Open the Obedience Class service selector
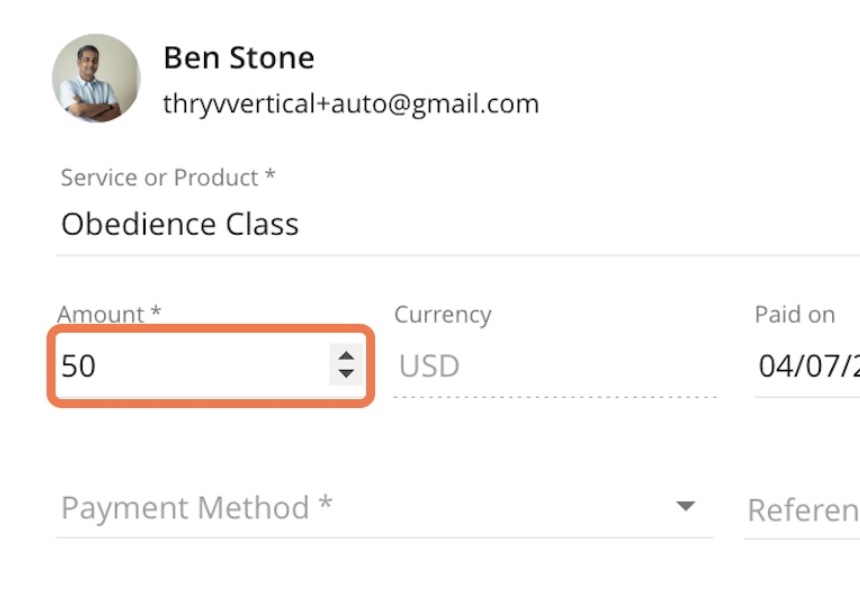860x612 pixels. click(x=457, y=225)
